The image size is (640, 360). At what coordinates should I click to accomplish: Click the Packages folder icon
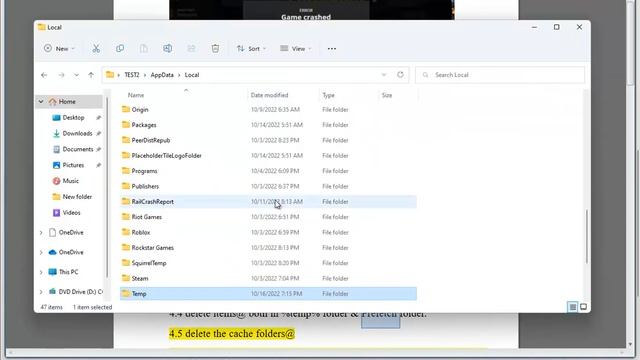(126, 125)
